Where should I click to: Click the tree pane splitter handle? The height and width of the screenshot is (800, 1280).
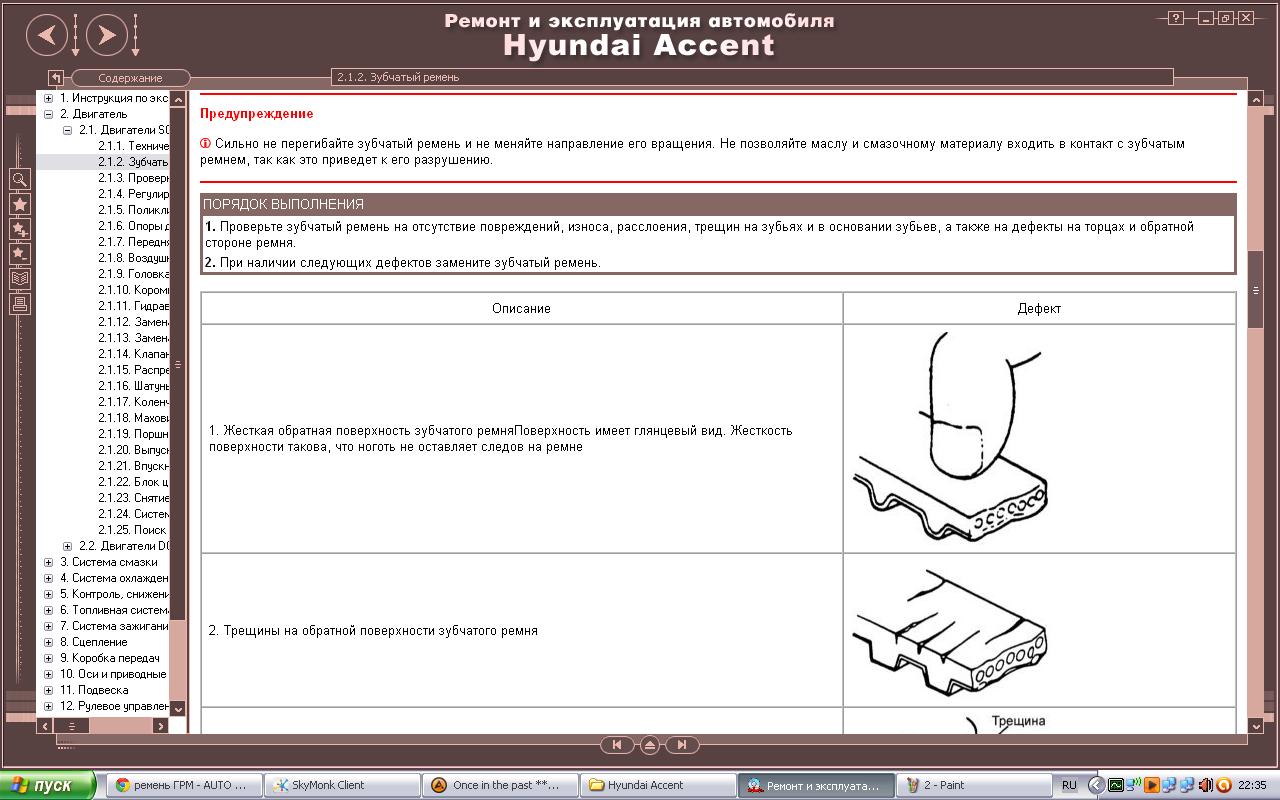(x=179, y=364)
